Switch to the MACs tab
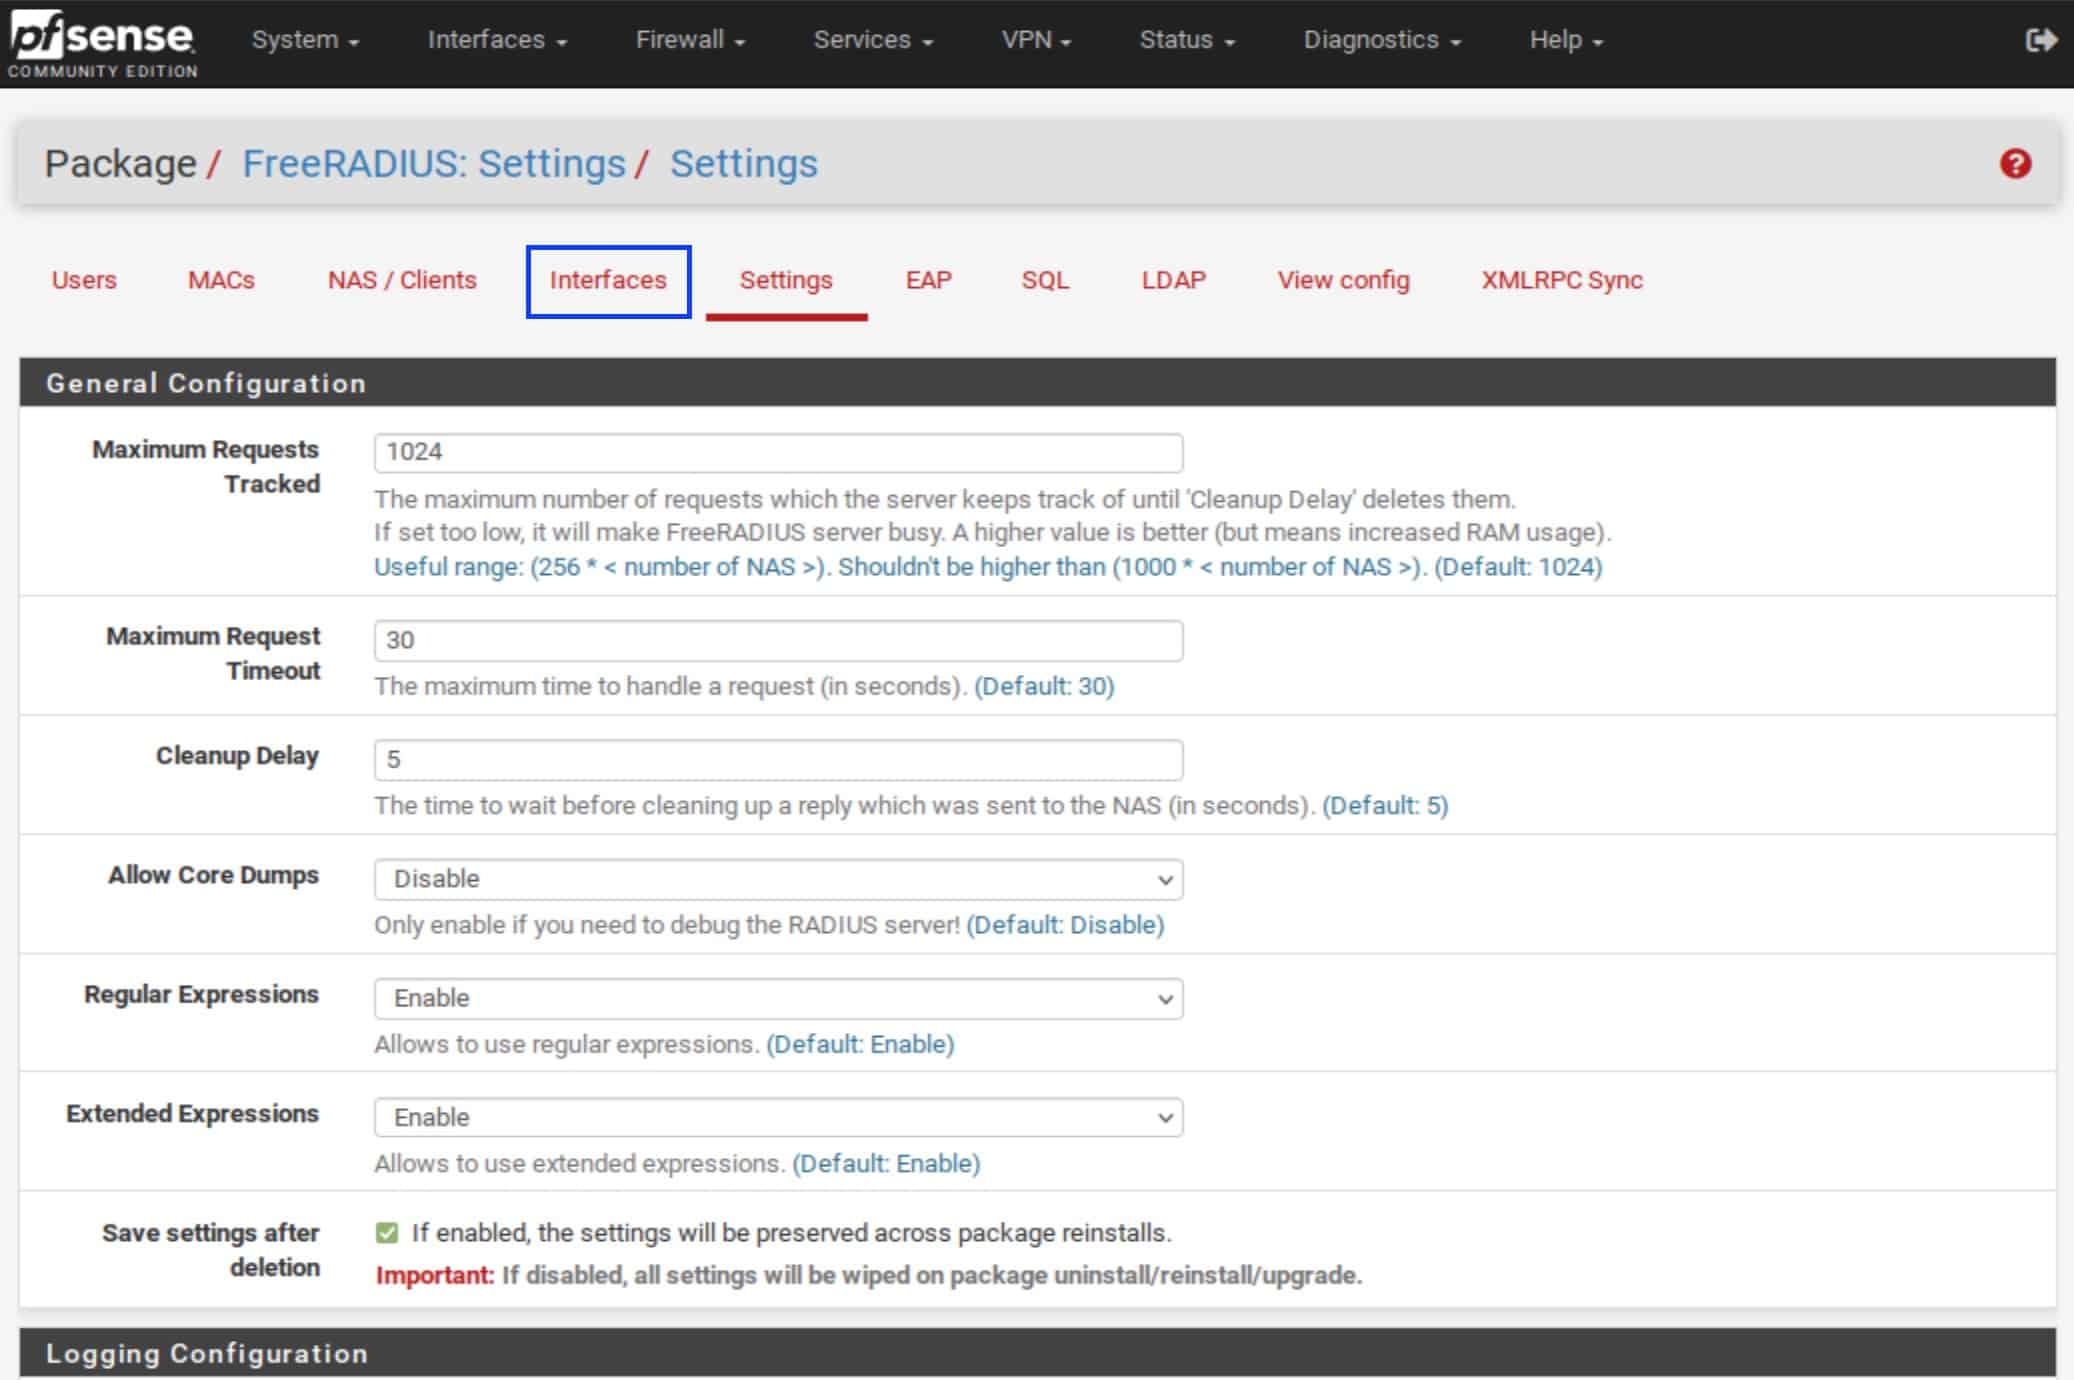 221,280
